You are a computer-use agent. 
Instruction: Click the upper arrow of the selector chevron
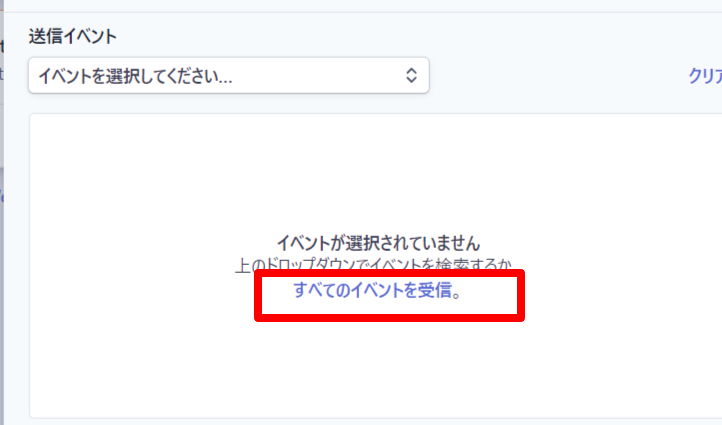411,70
